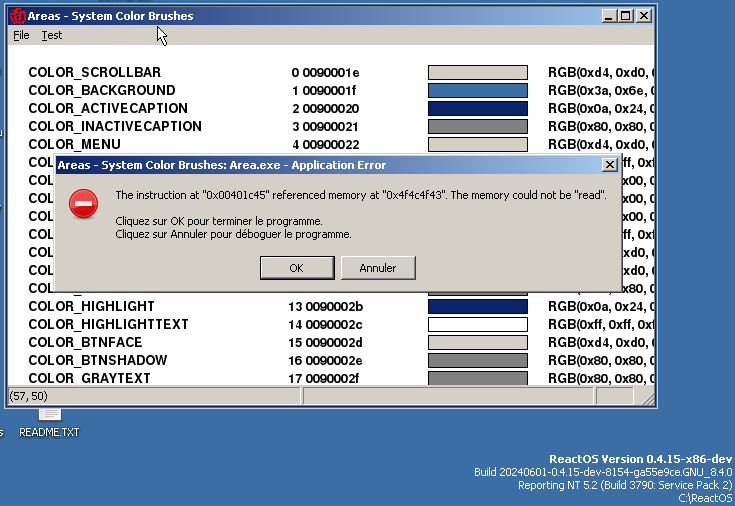Viewport: 735px width, 506px height.
Task: Click the COLOR_GRAYTEXT label
Action: pyautogui.click(x=89, y=378)
